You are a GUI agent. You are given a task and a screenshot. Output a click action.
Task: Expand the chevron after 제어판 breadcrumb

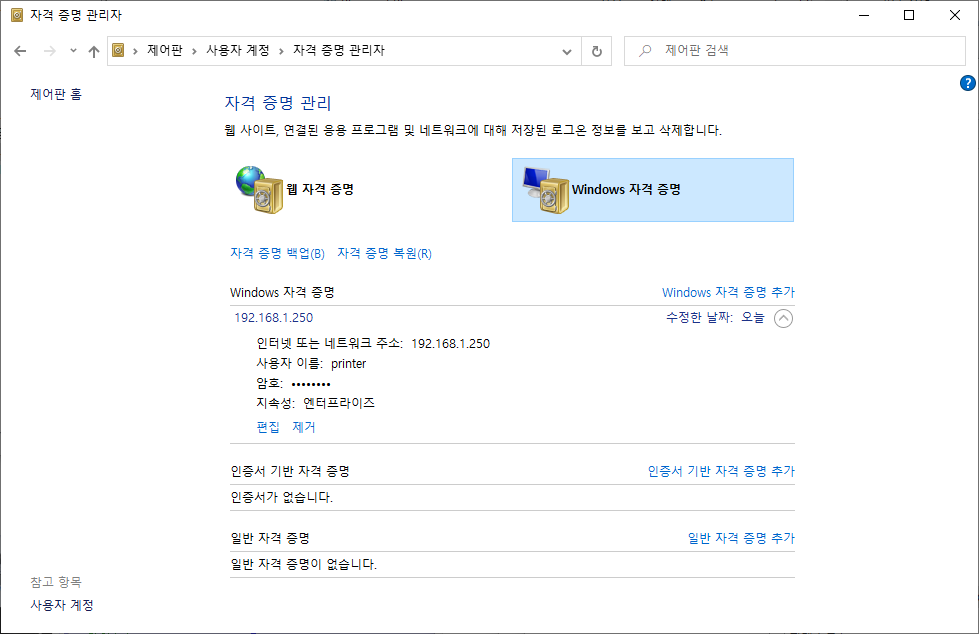coord(194,51)
